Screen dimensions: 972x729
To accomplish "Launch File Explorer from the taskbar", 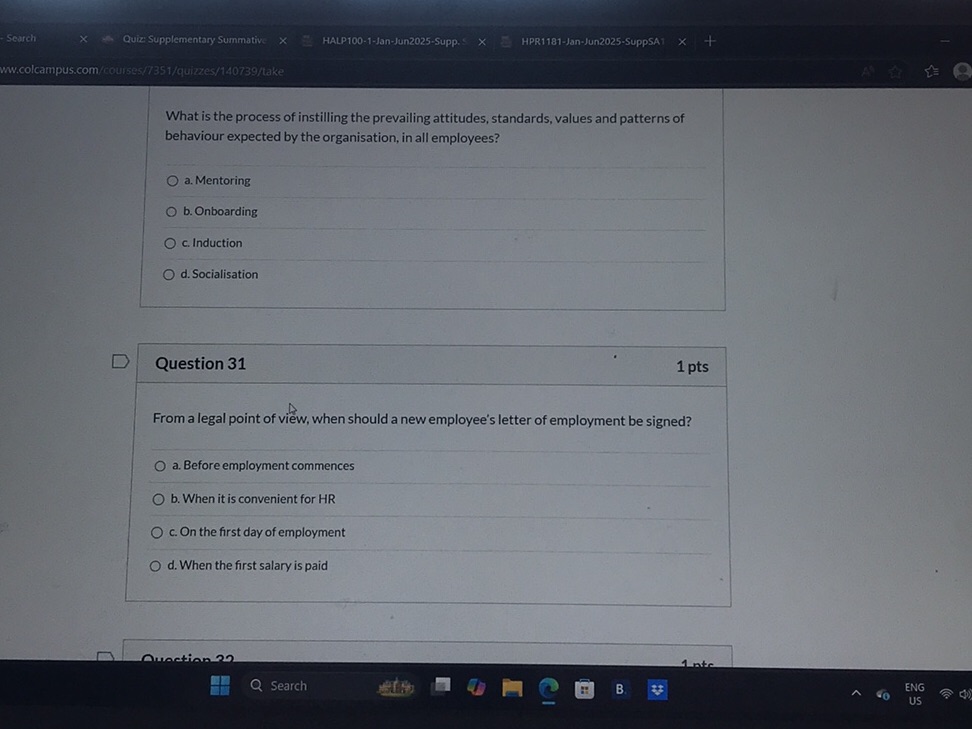I will [512, 688].
